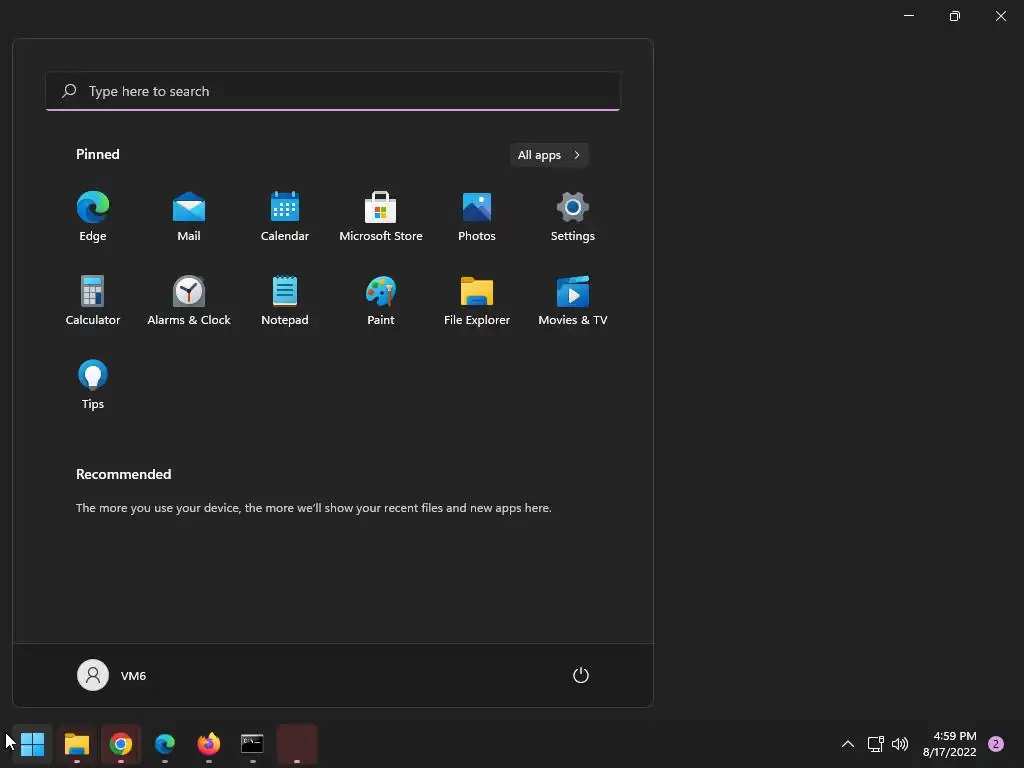Click the power button icon
This screenshot has width=1024, height=768.
coord(581,675)
